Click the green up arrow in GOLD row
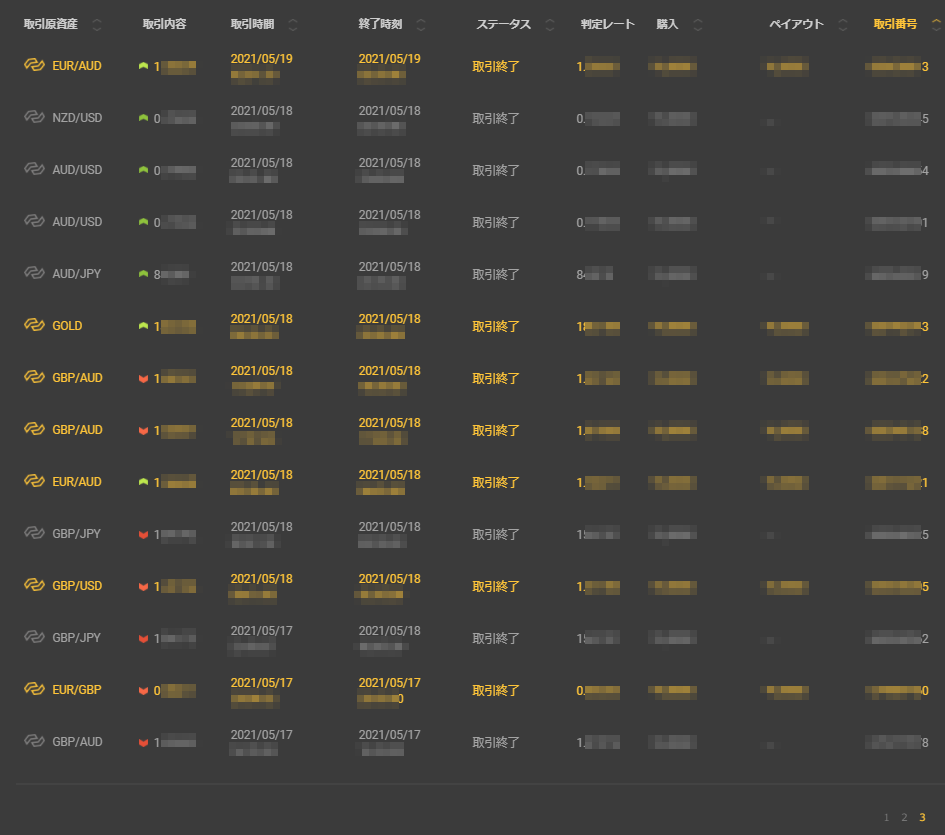Screen dimensions: 945x835 pos(143,326)
